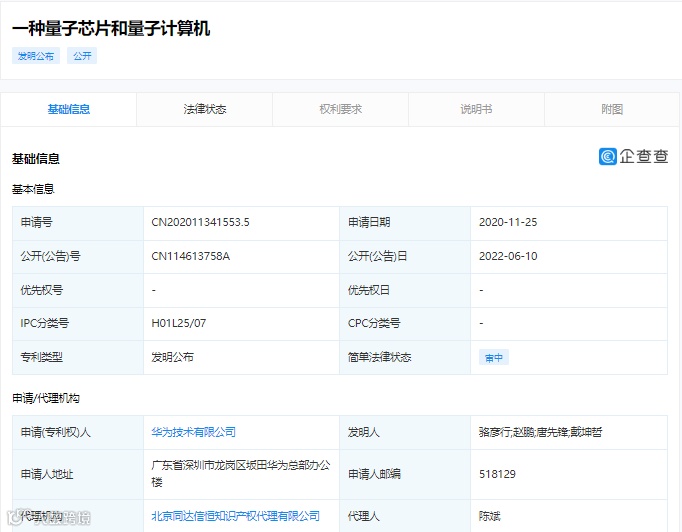Click the 优先权号 label cell
This screenshot has height=532, width=682.
[x=78, y=290]
